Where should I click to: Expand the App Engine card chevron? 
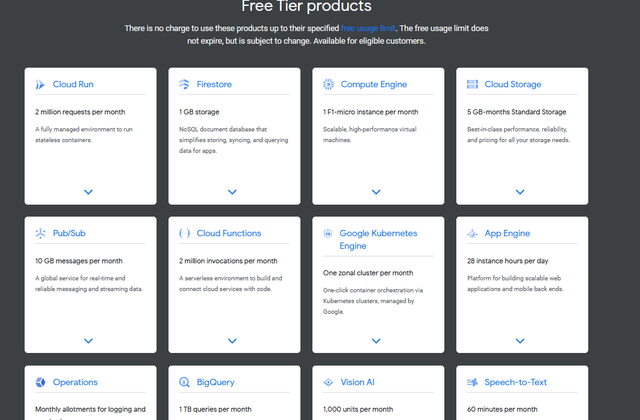pos(520,341)
